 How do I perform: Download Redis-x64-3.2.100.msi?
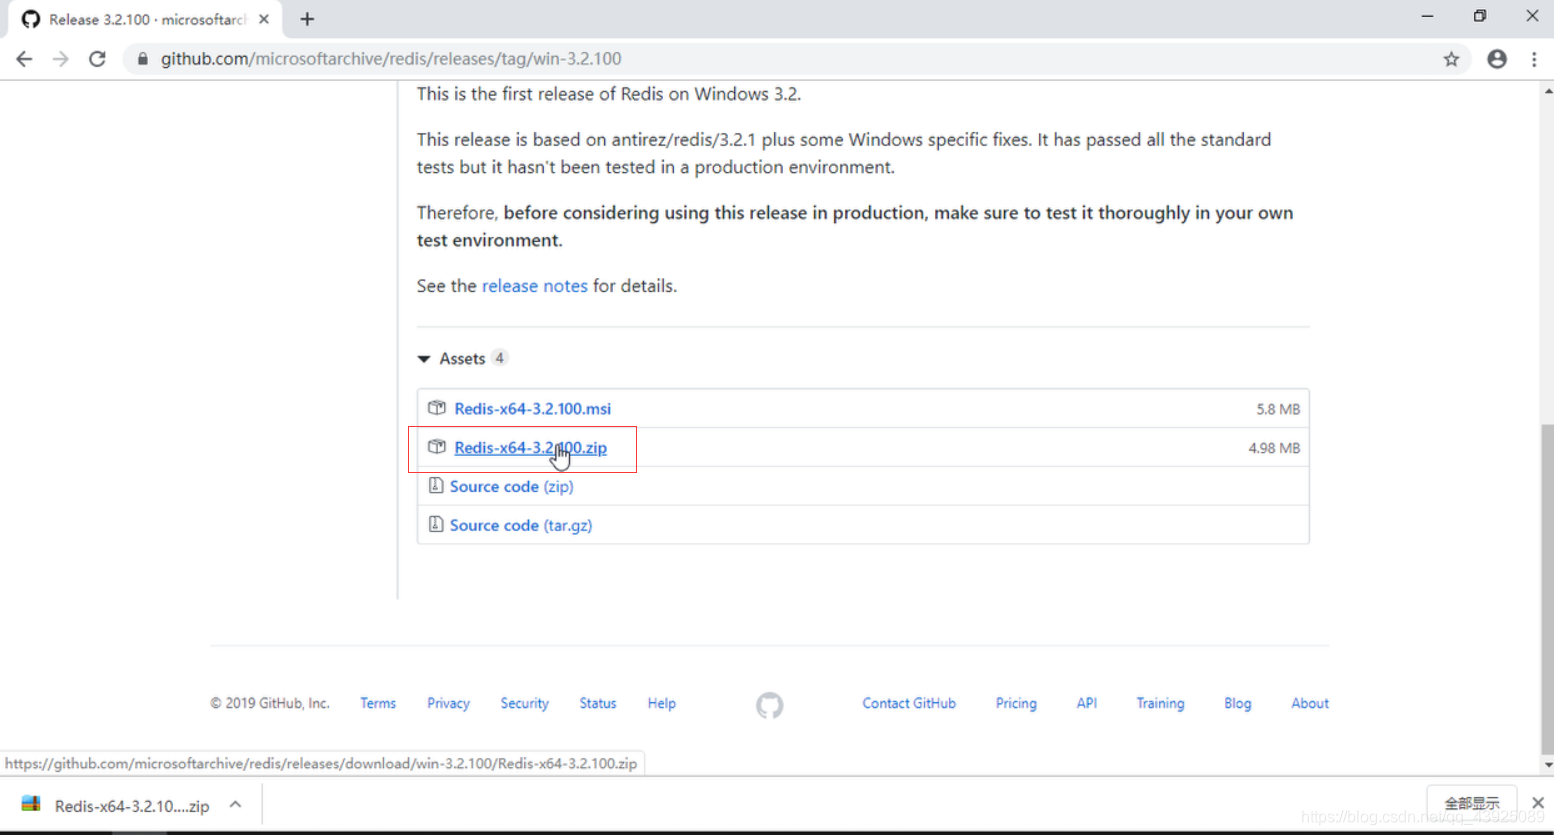[x=532, y=409]
